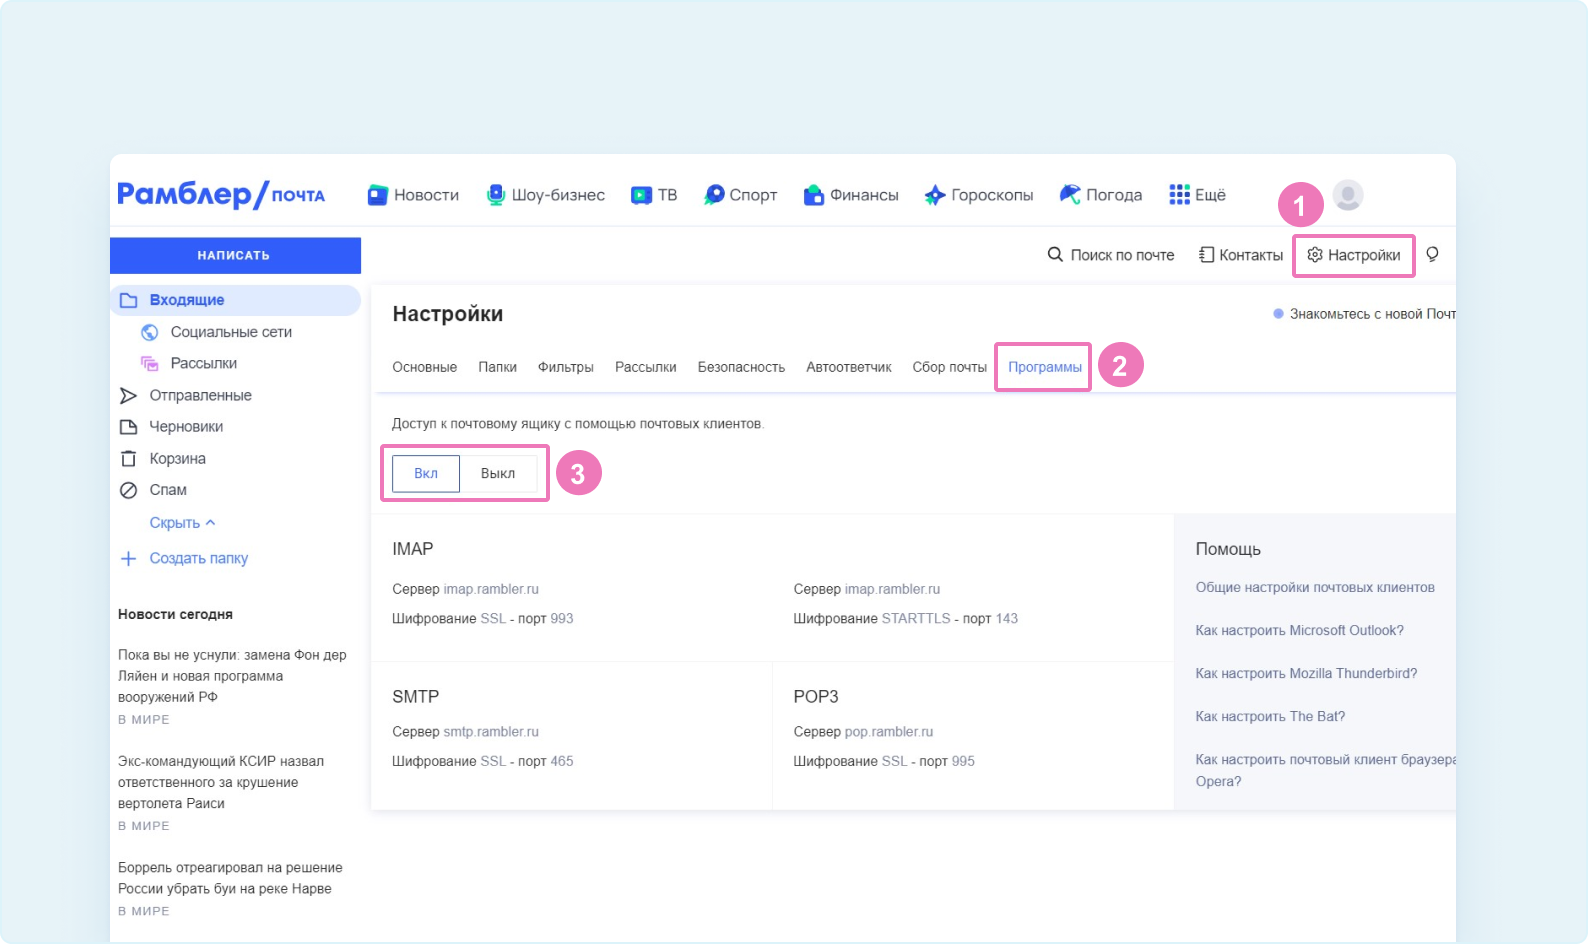This screenshot has width=1588, height=944.
Task: Switch to the Основные settings tab
Action: point(425,367)
